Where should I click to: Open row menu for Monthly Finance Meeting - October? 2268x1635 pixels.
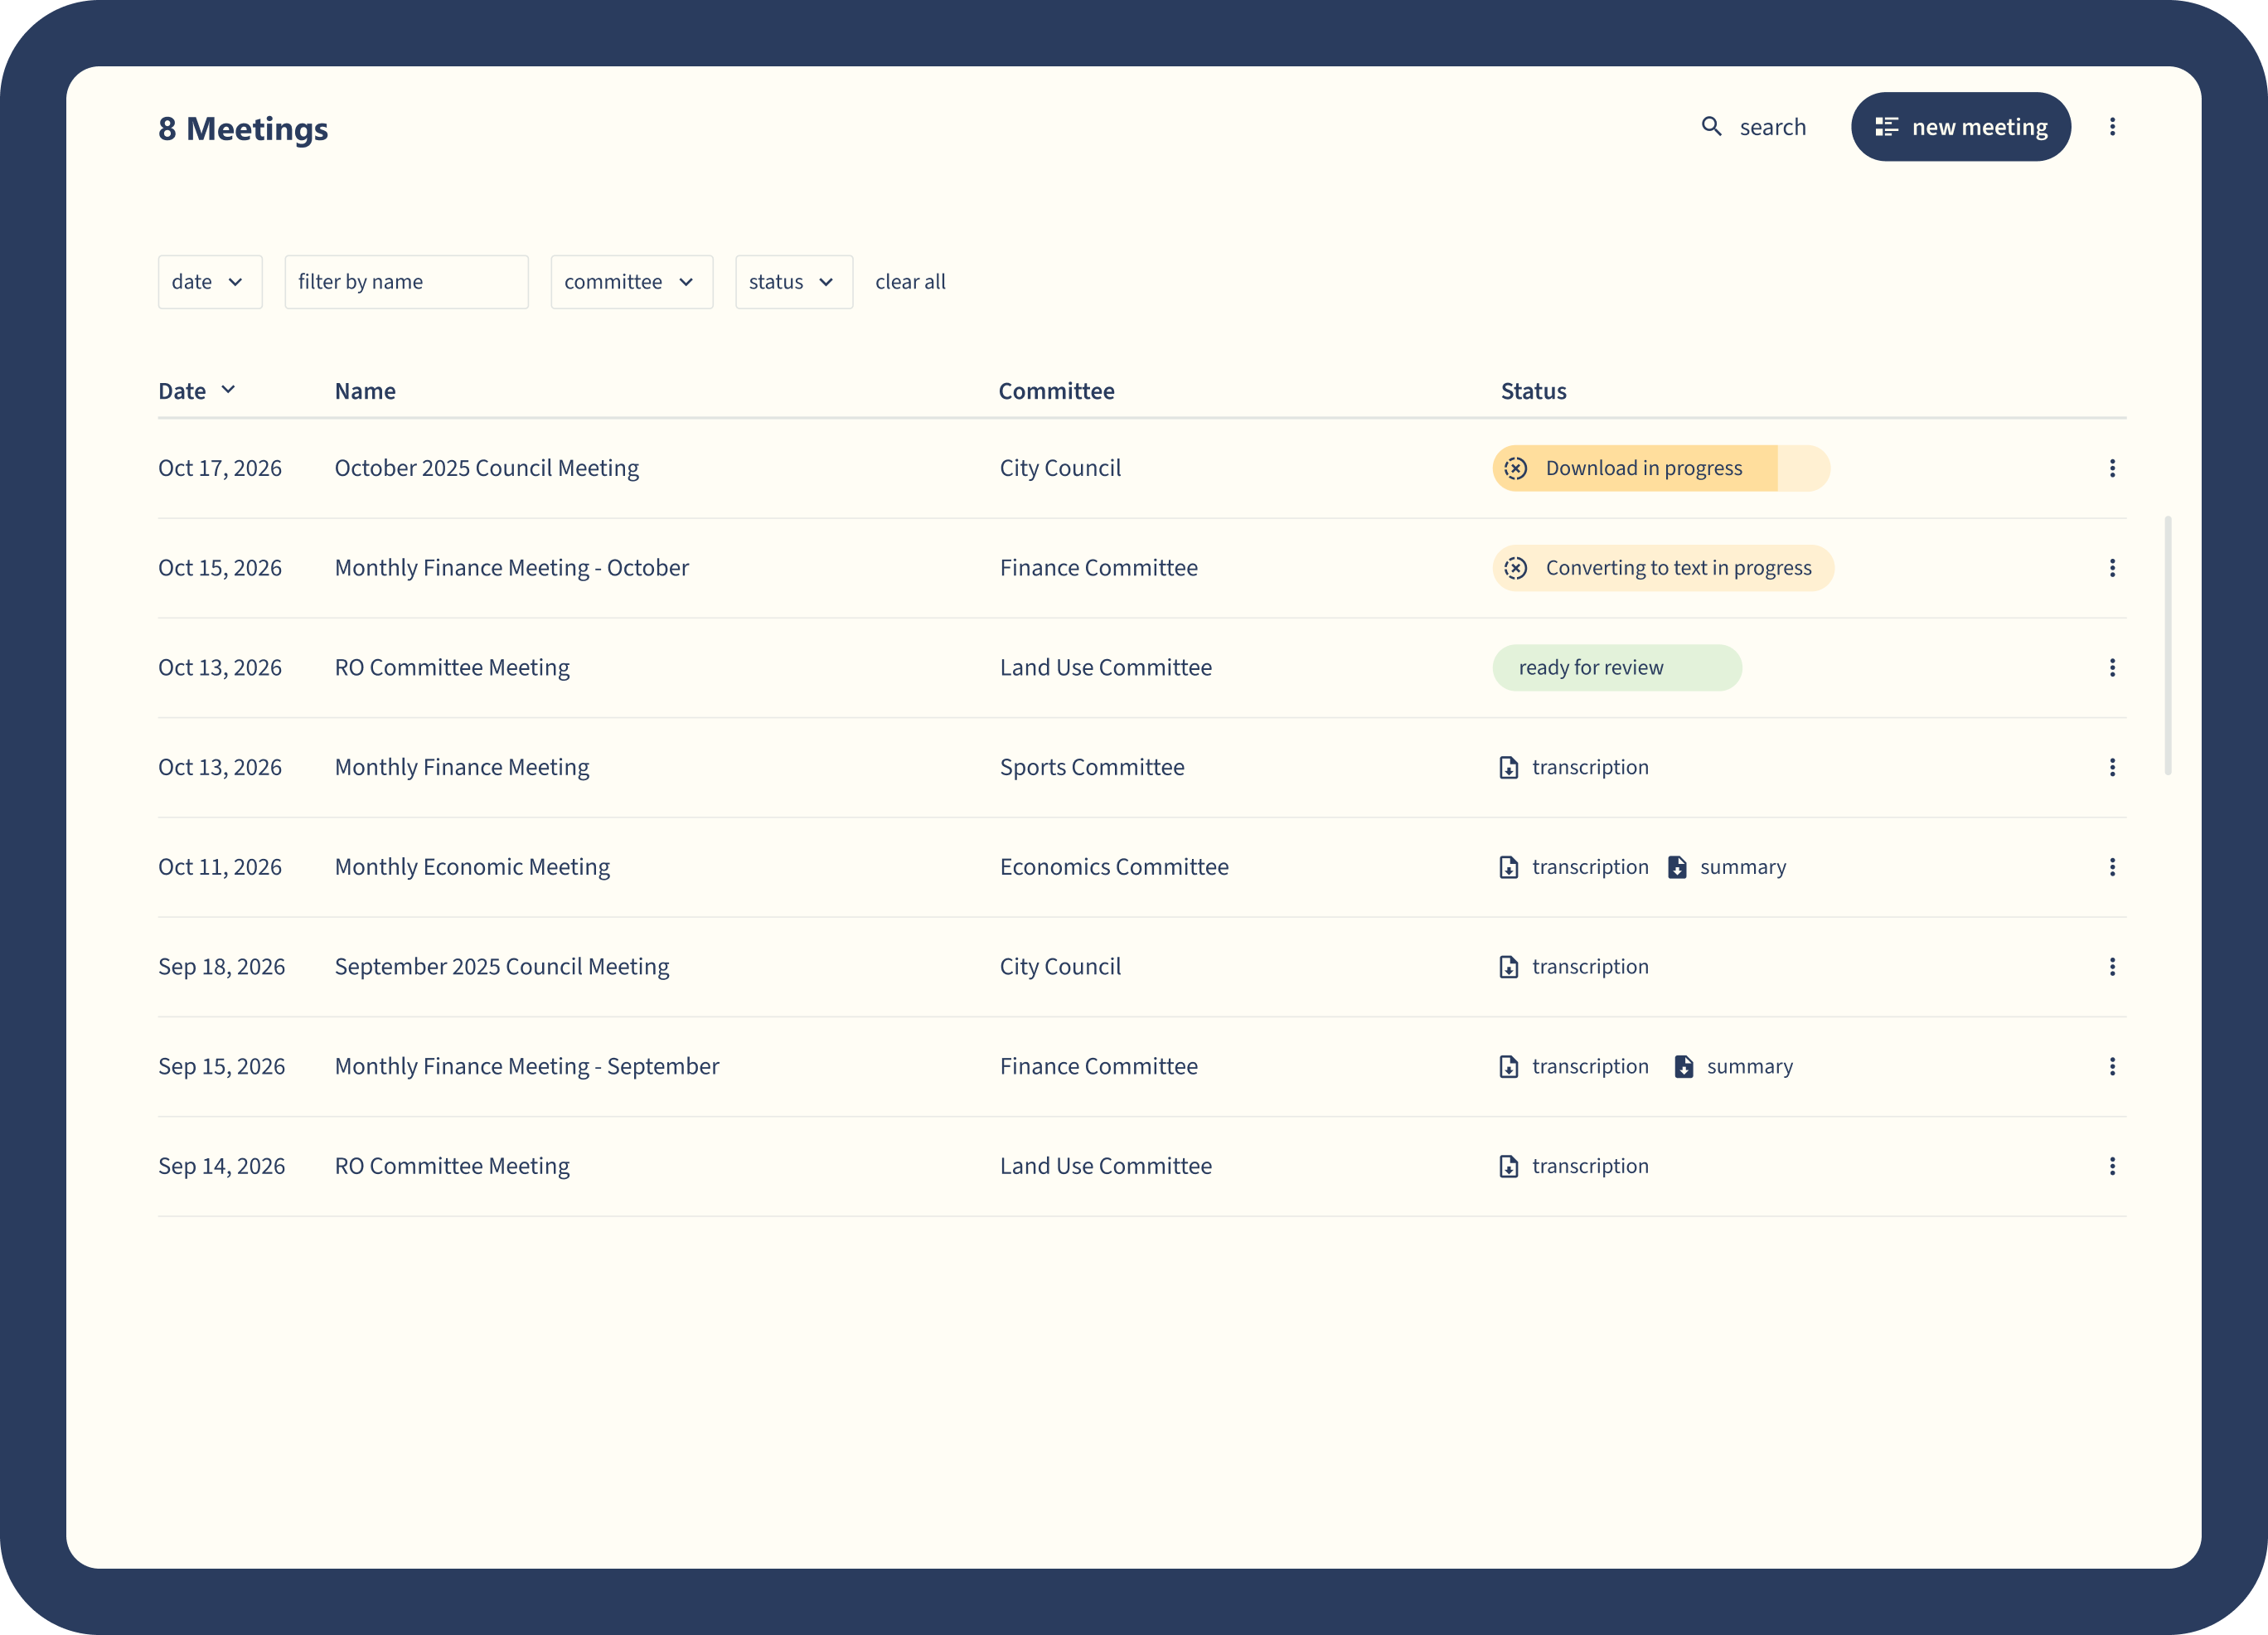pos(2112,568)
